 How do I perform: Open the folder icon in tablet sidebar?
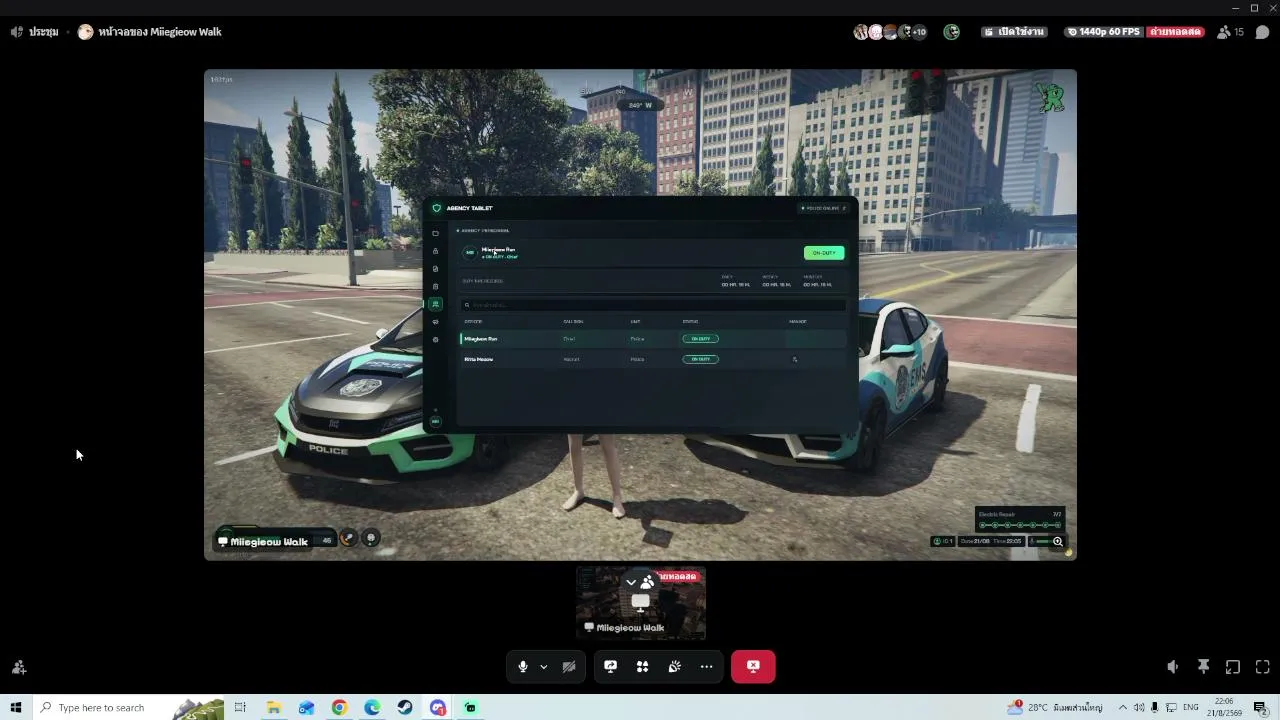pyautogui.click(x=435, y=233)
